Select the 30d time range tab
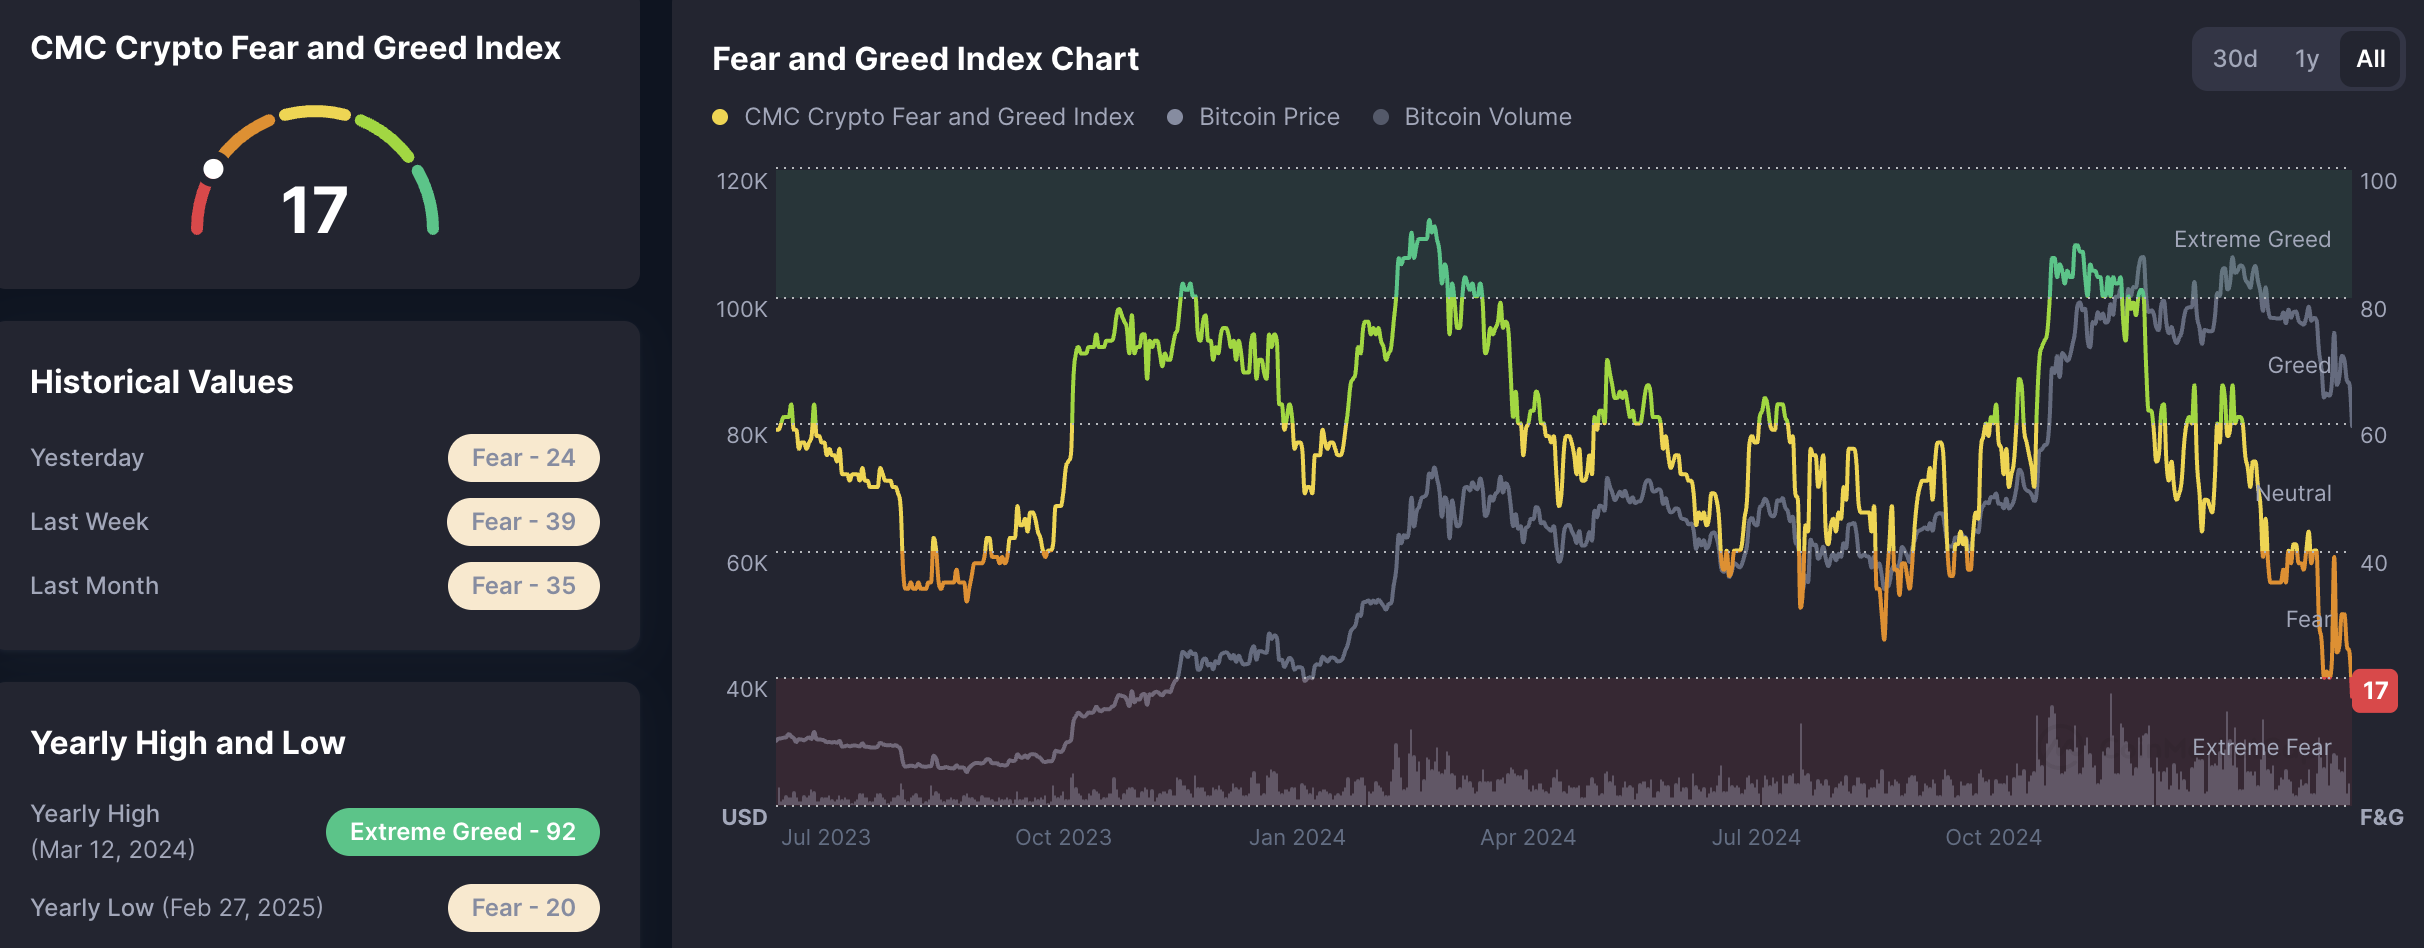 pos(2234,59)
